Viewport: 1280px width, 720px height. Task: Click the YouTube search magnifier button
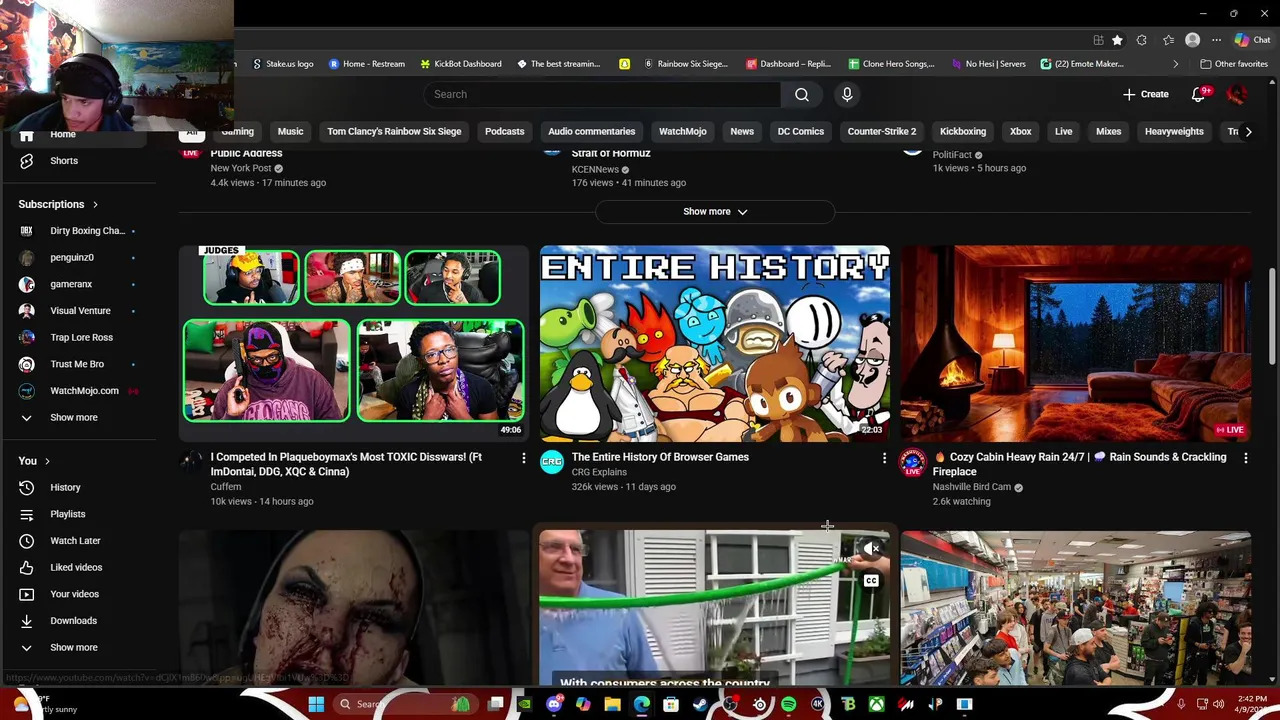click(x=802, y=94)
